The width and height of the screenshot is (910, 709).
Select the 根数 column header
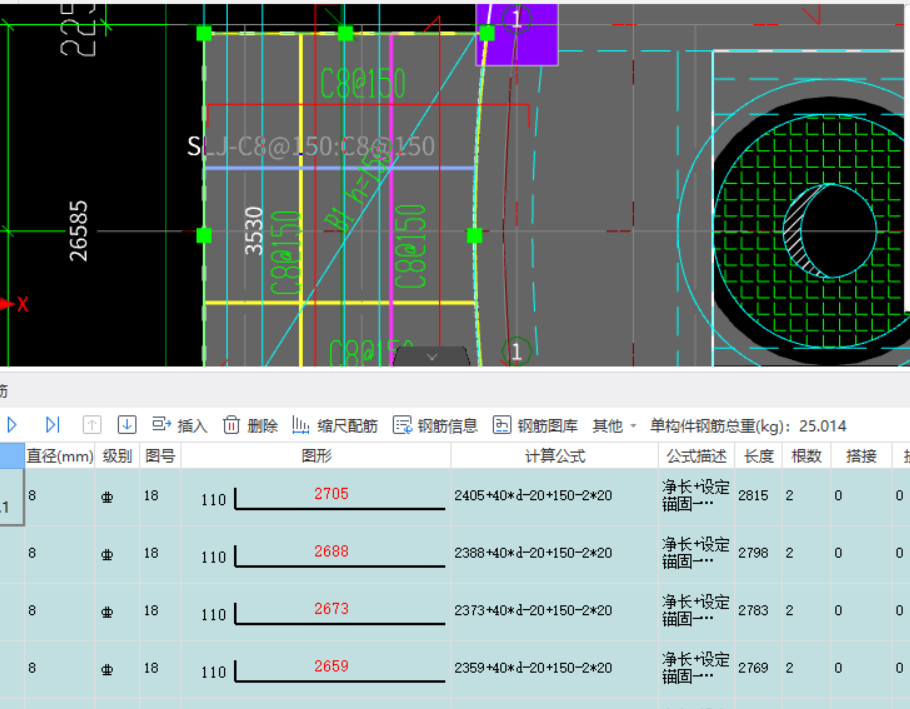point(806,456)
